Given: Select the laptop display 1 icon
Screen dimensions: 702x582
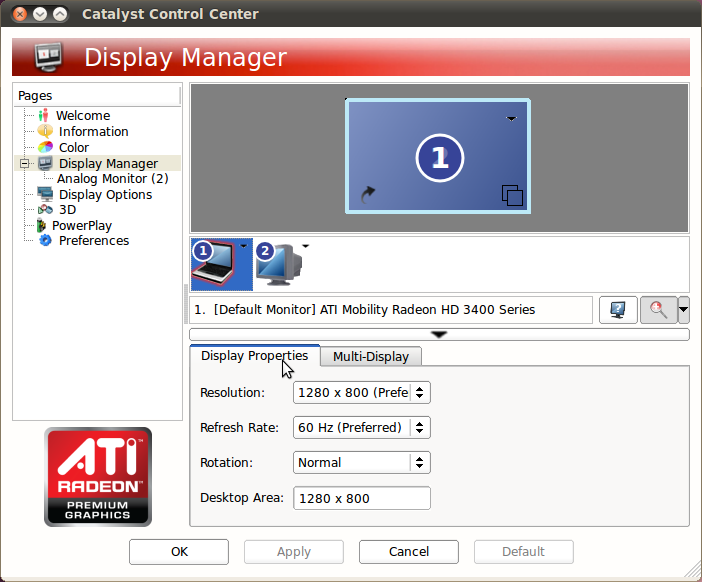Looking at the screenshot, I should pos(214,264).
